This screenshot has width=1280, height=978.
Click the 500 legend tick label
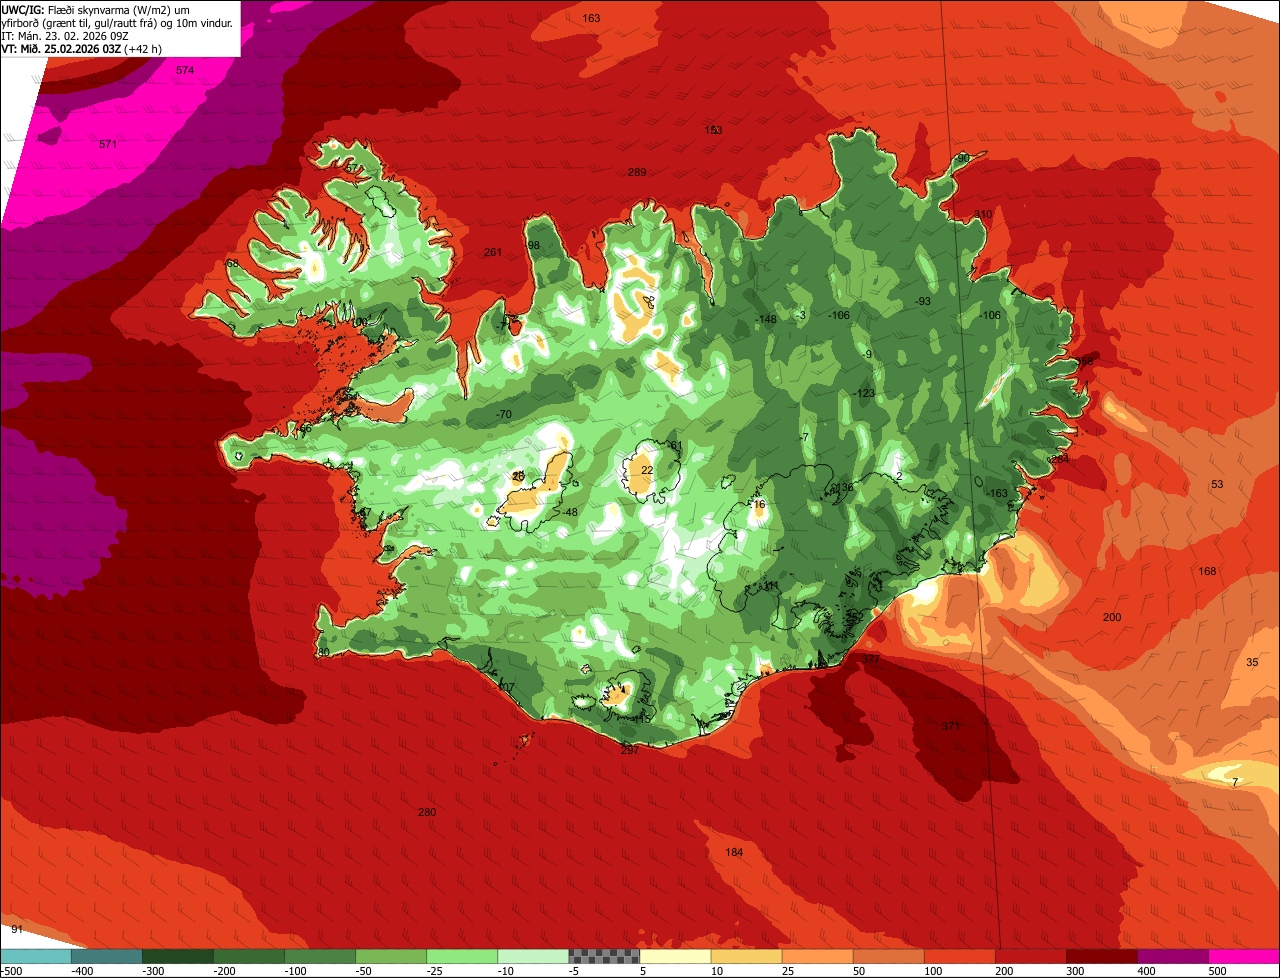pos(1217,971)
